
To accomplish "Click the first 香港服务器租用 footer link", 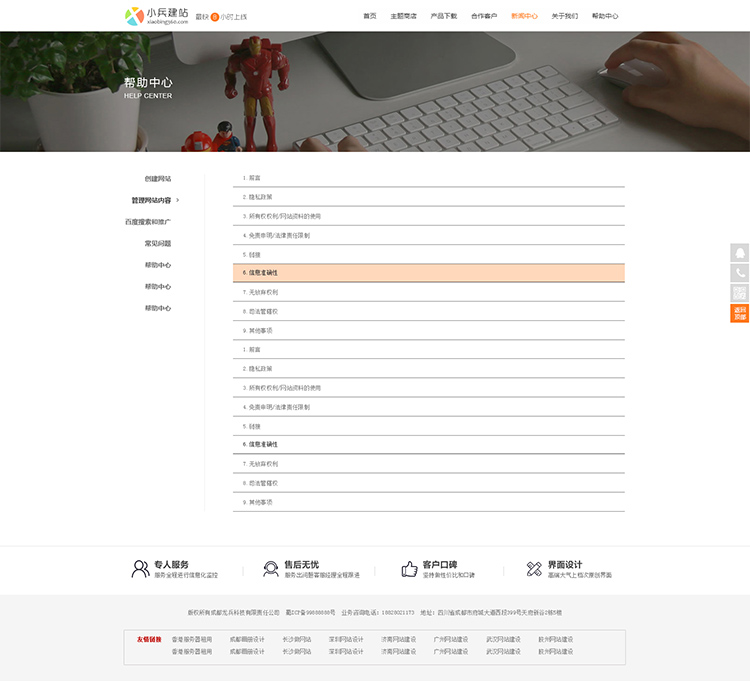I will pos(192,639).
